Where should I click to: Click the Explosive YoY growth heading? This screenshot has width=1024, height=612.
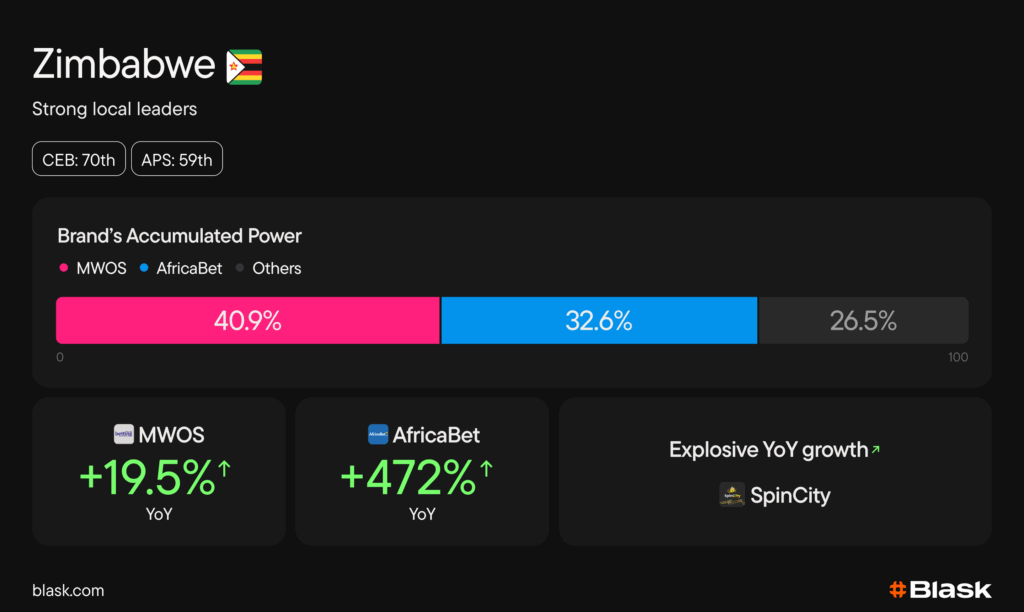(x=768, y=450)
